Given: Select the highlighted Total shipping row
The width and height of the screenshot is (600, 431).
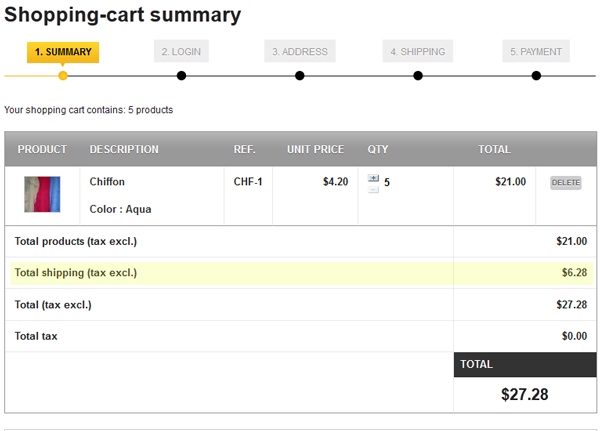Looking at the screenshot, I should (230, 272).
